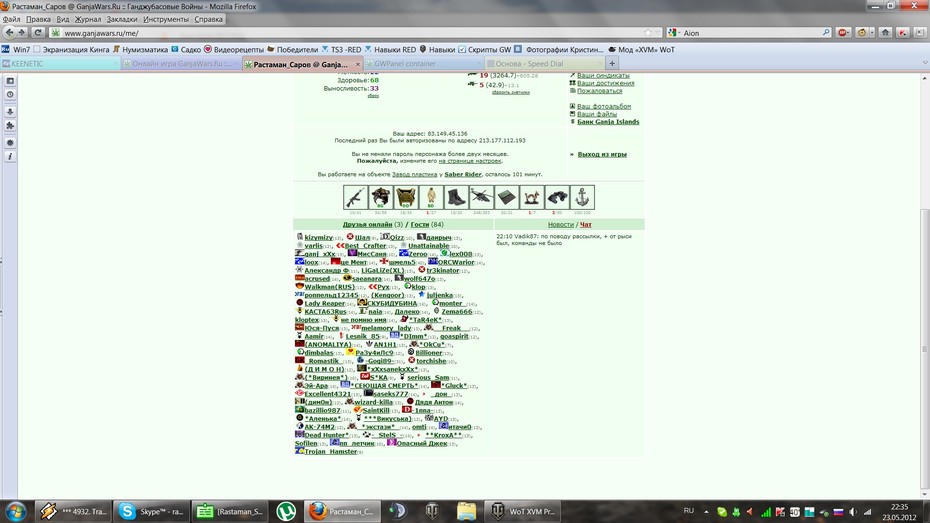Open the Навыки RED bookmark
This screenshot has height=523, width=930.
[390, 49]
